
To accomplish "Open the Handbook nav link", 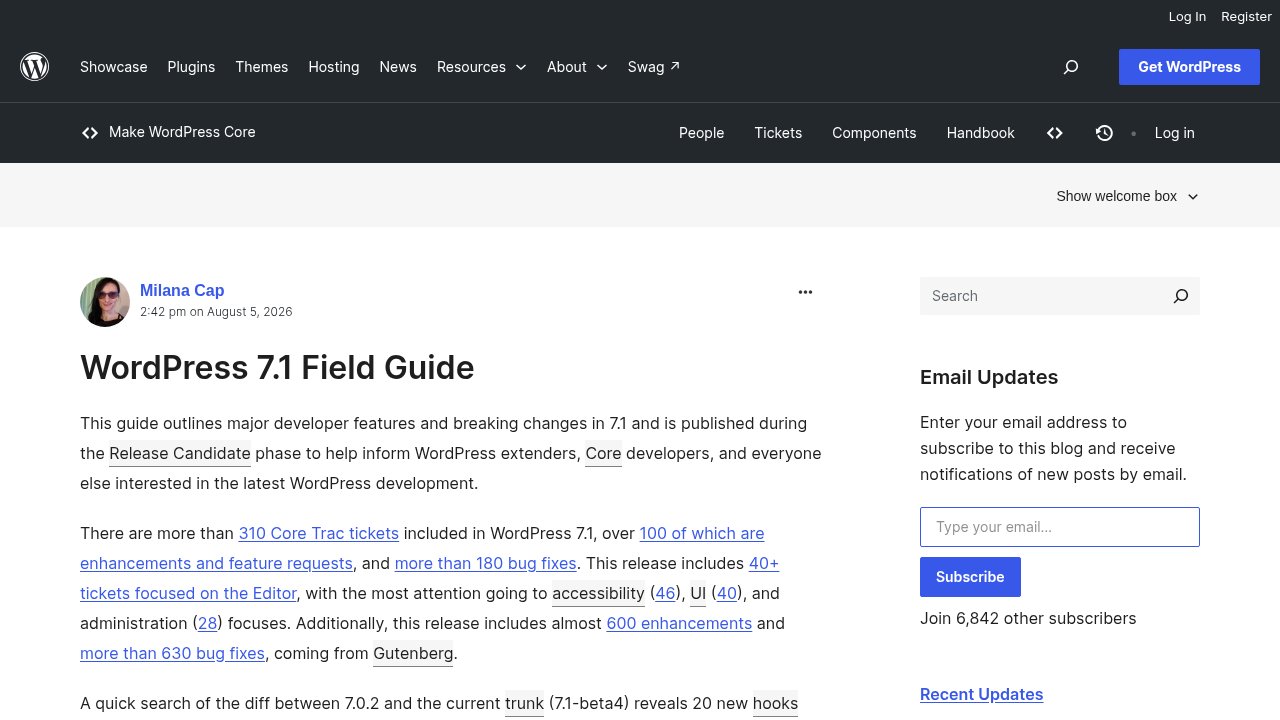I will [x=981, y=133].
